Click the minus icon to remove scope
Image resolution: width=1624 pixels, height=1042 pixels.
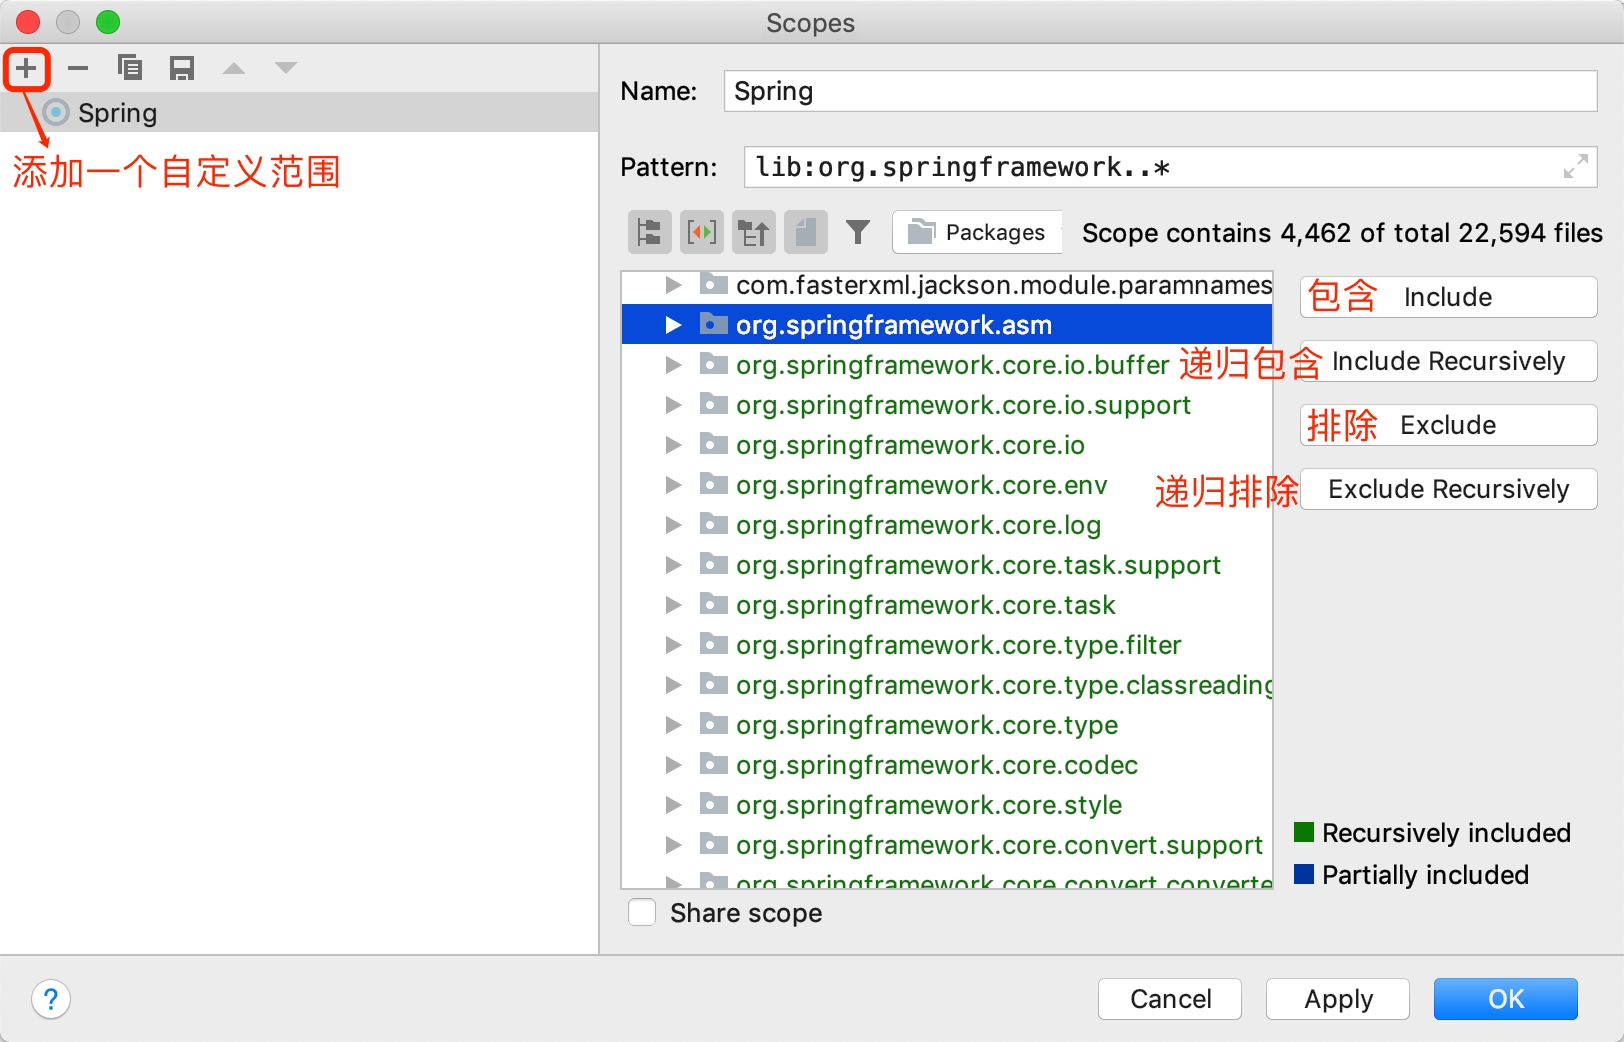(78, 68)
